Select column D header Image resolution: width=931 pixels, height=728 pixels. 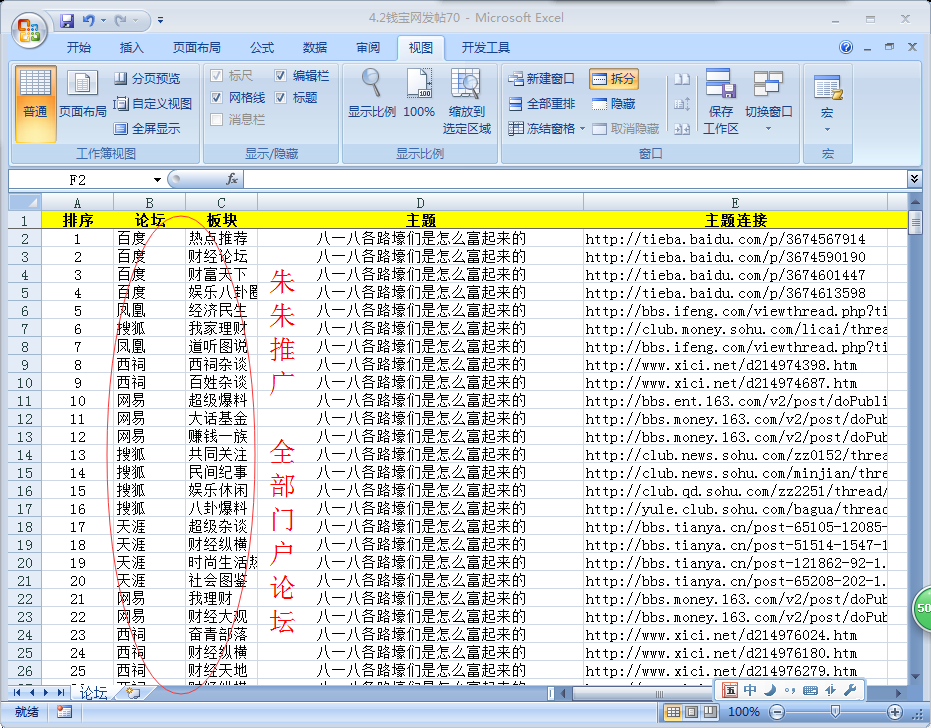pos(420,202)
